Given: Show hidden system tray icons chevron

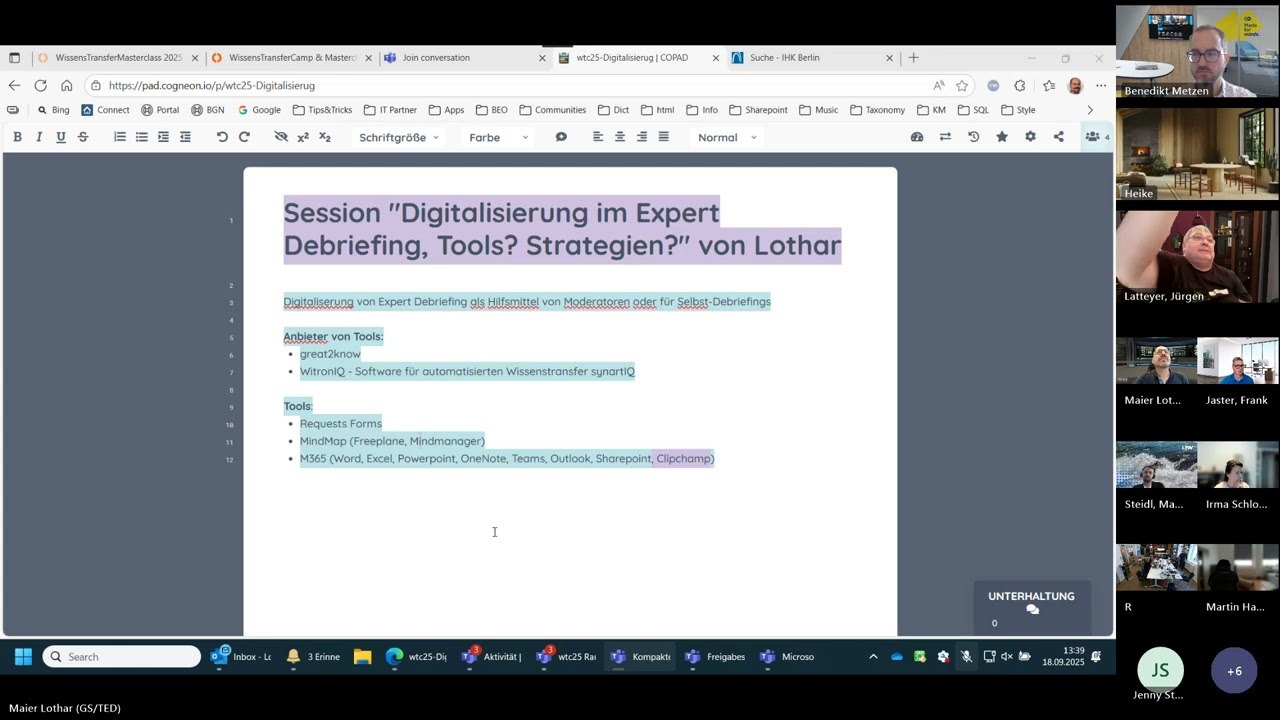Looking at the screenshot, I should [873, 657].
